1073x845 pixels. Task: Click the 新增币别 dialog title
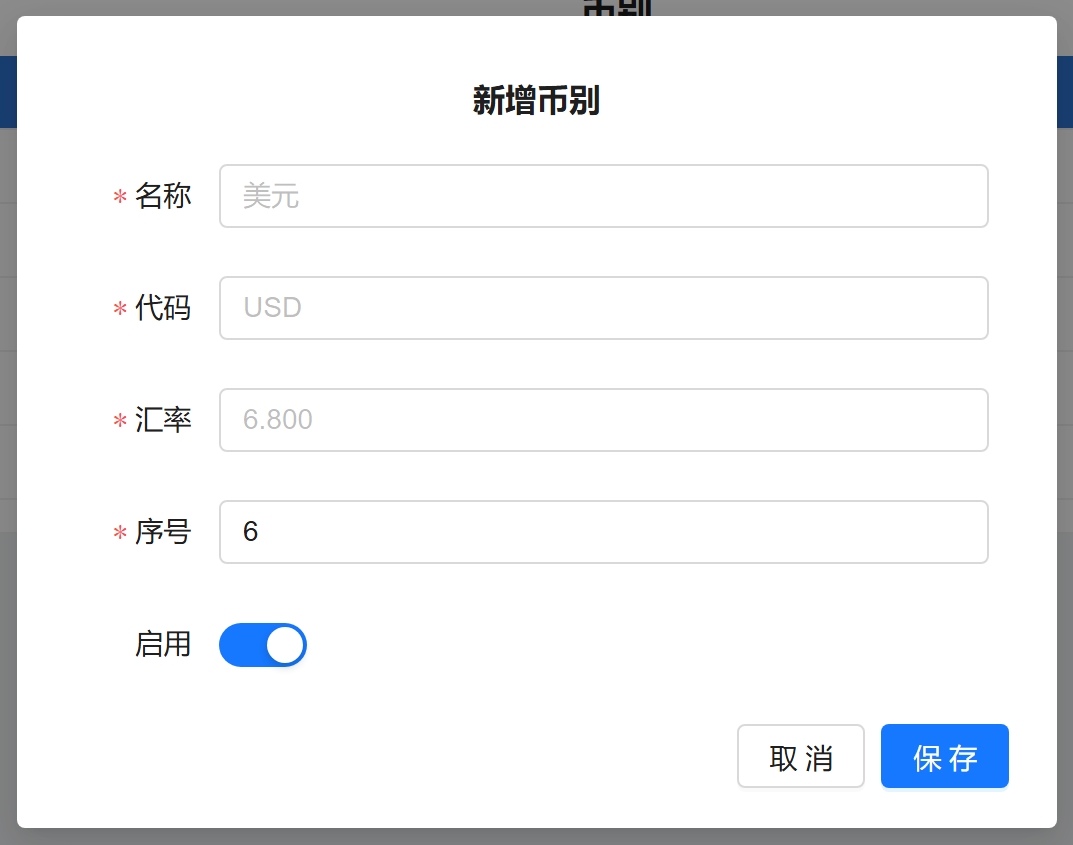coord(536,101)
